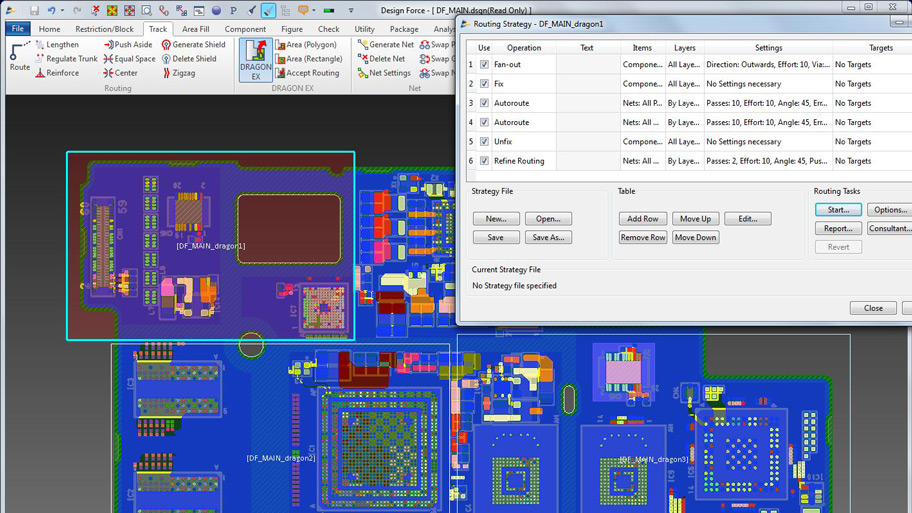
Task: Open Net Settings
Action: 384,73
